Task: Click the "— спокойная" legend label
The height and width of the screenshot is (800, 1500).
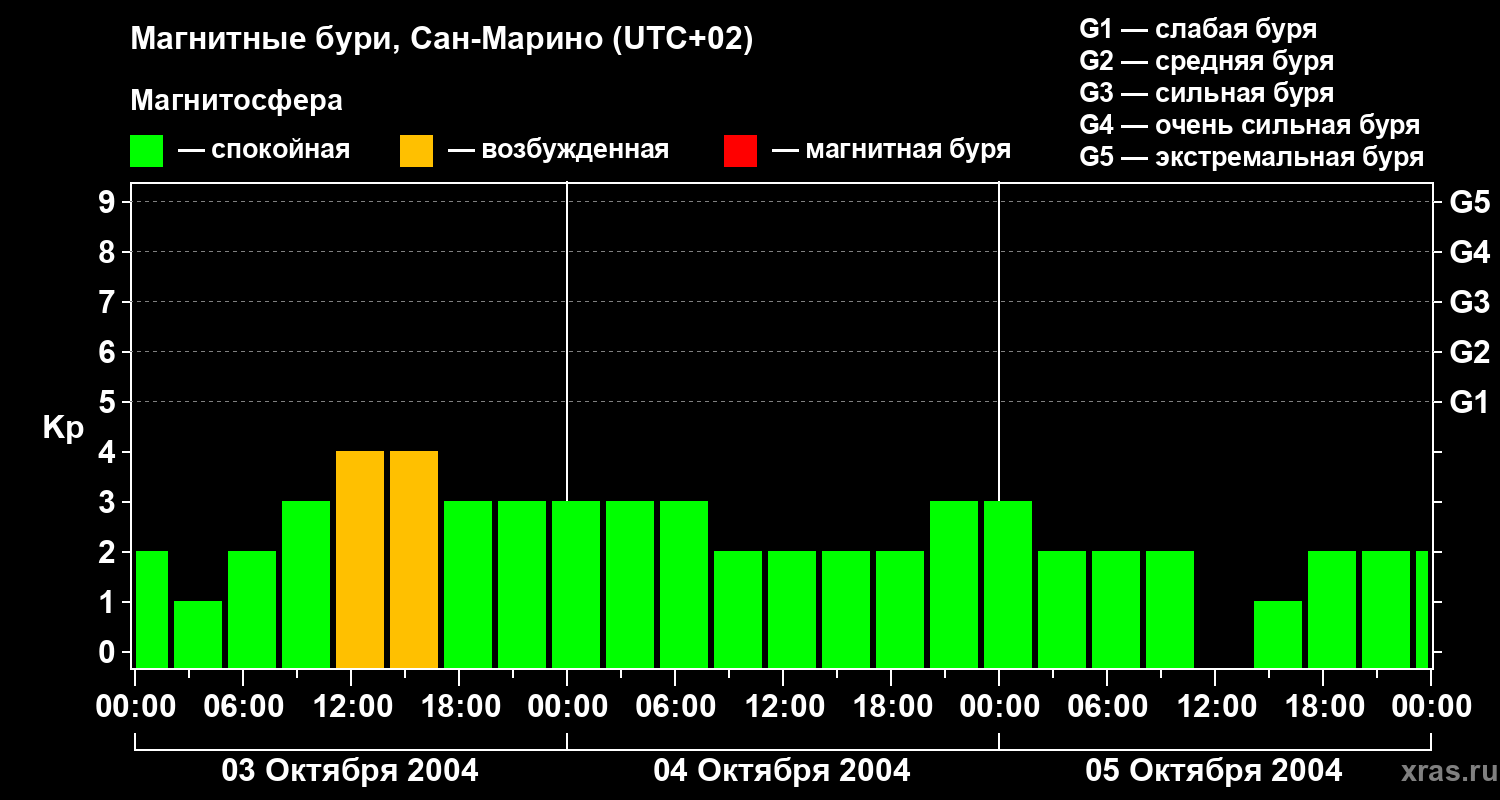Action: click(x=264, y=150)
